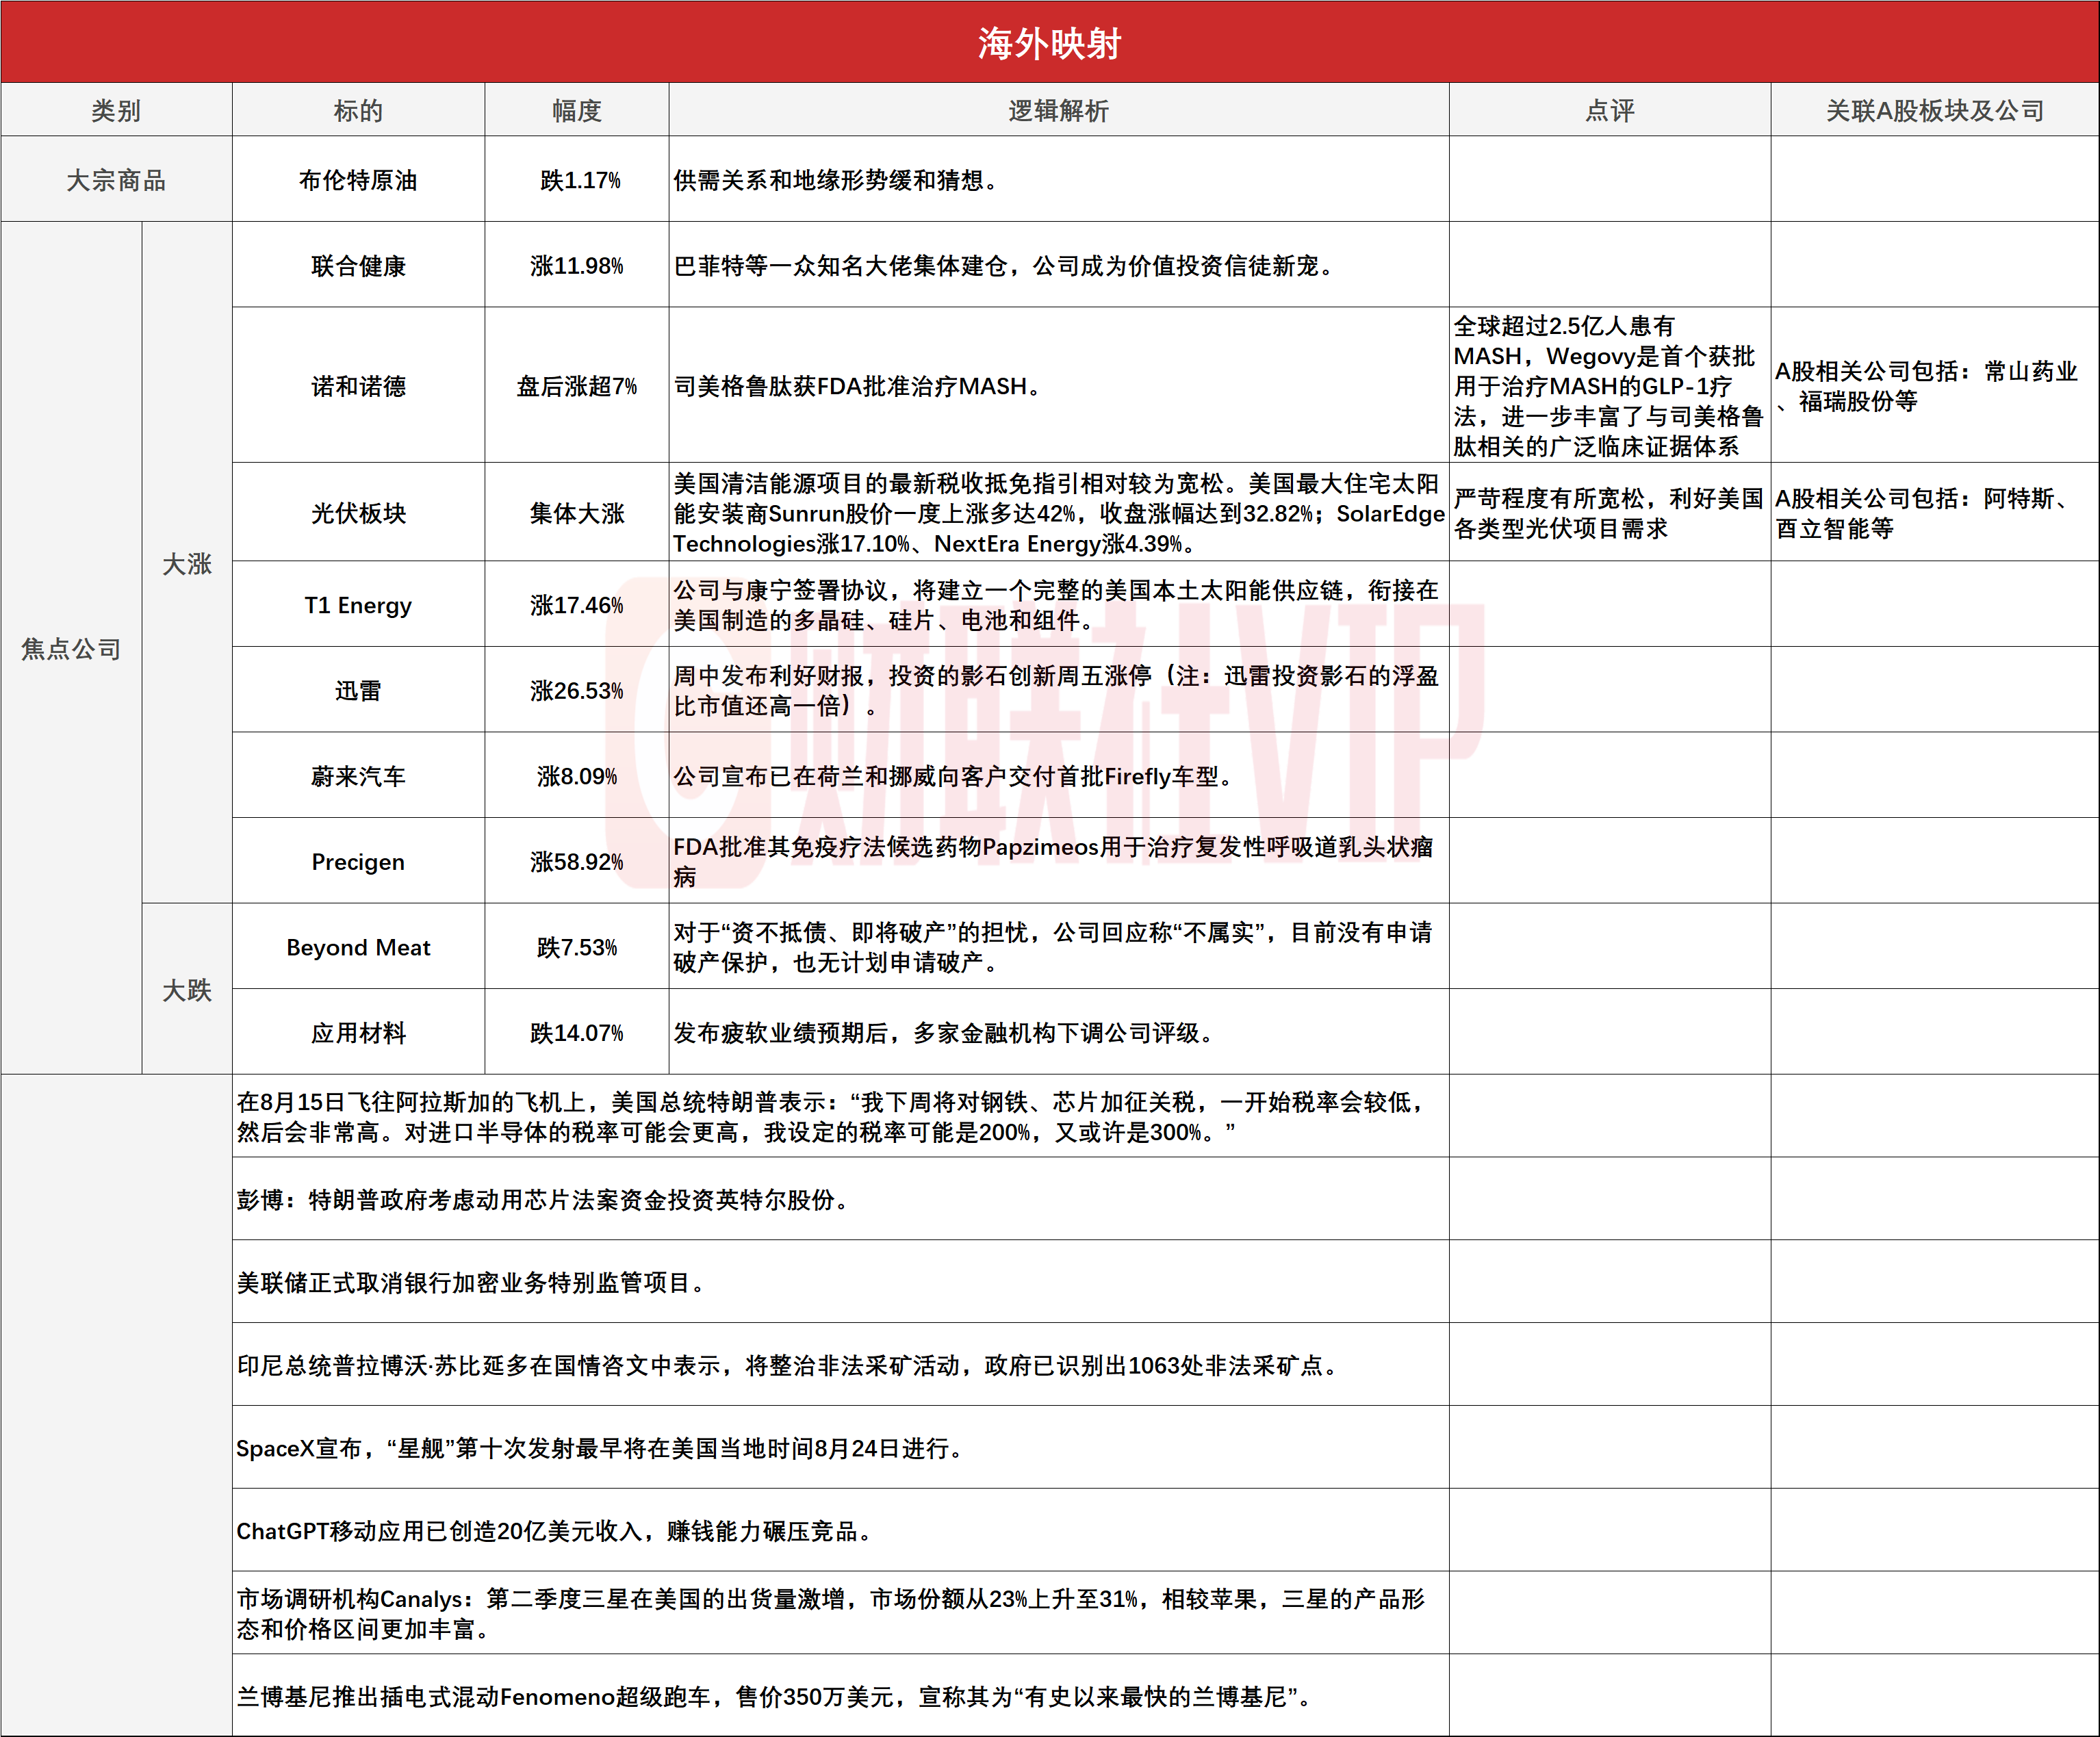This screenshot has width=2100, height=1737.
Task: Click the 诺和诺德 cell
Action: click(x=358, y=385)
